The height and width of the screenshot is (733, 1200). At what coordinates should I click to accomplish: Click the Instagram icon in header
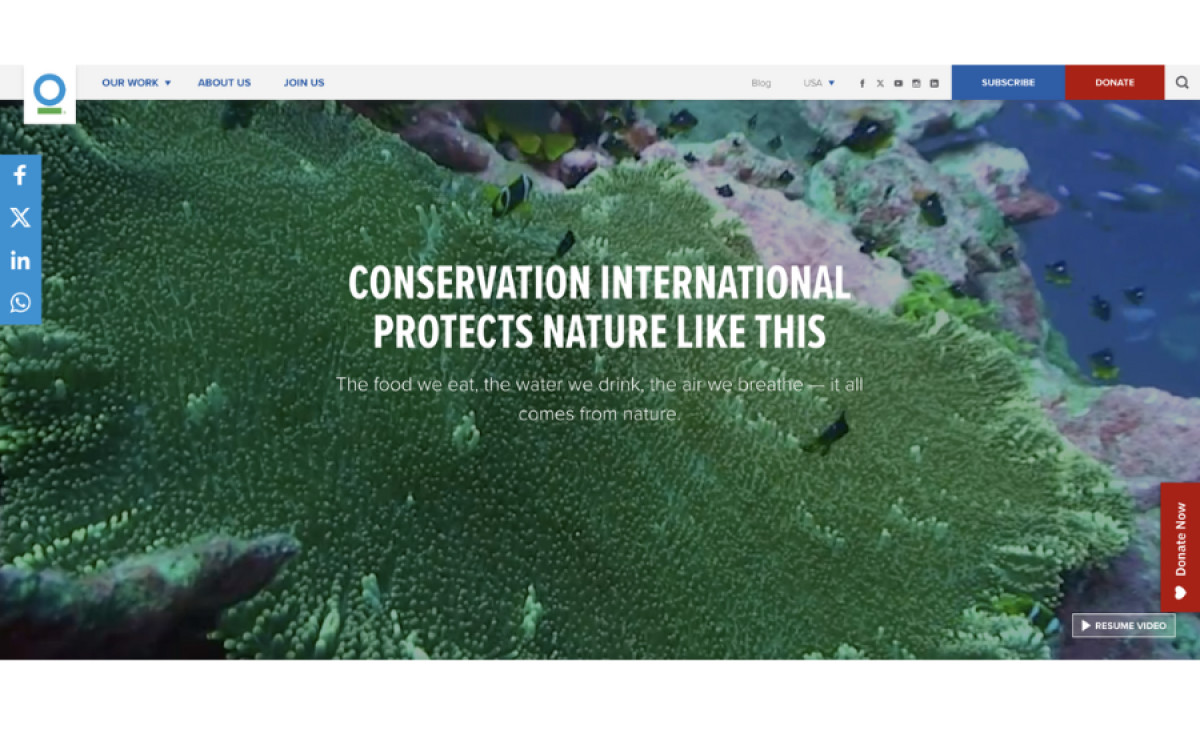[x=916, y=83]
